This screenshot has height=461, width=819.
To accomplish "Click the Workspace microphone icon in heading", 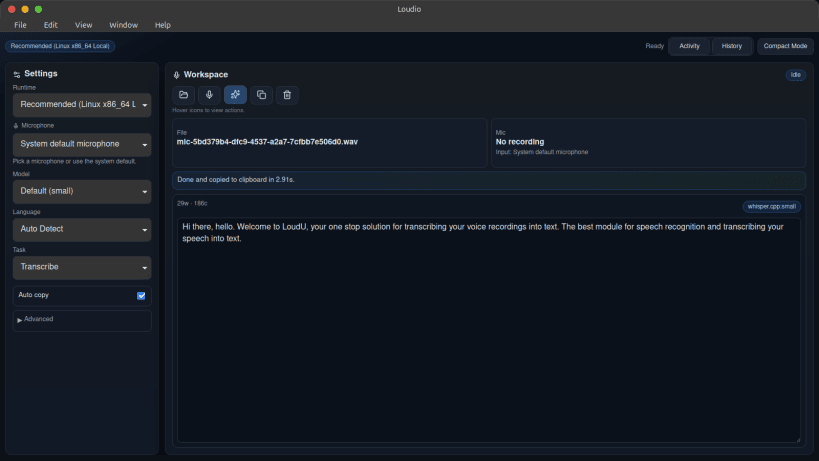I will [x=177, y=75].
